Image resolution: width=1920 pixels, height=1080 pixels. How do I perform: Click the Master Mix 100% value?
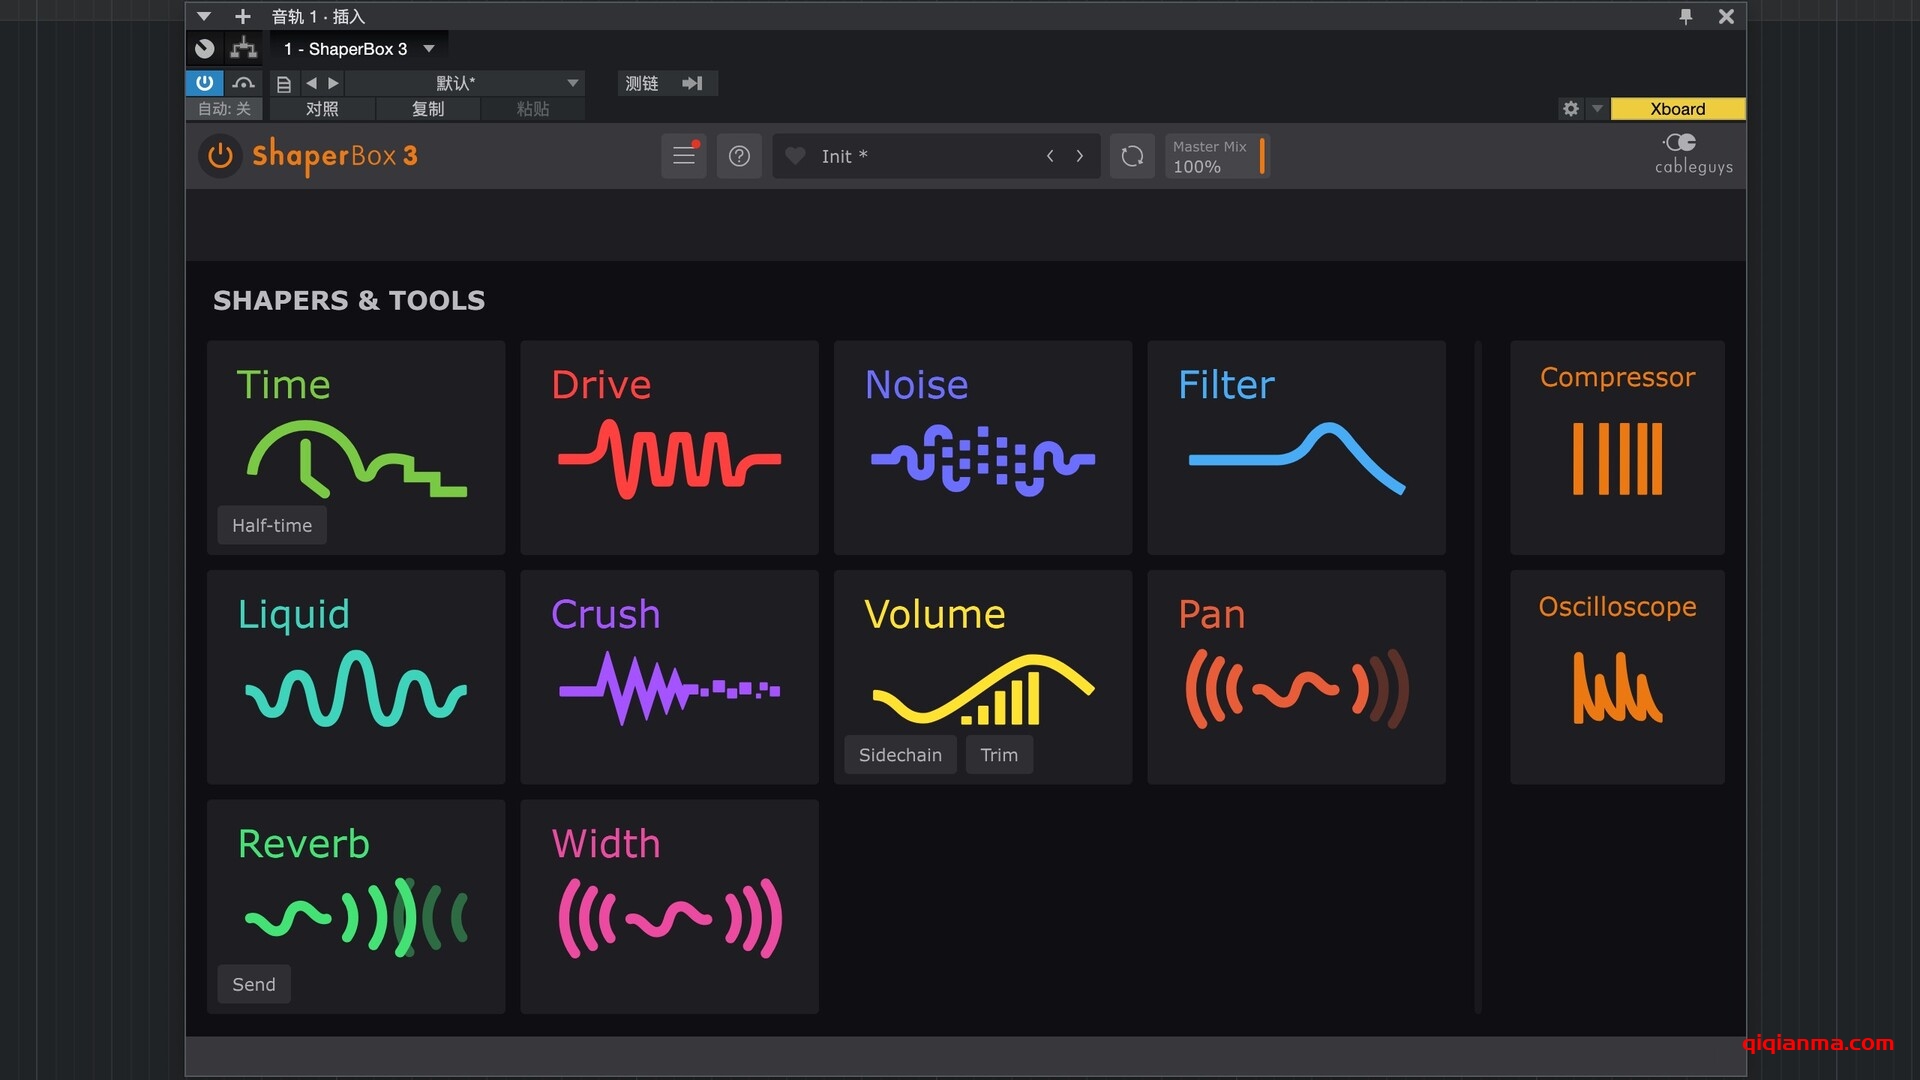point(1196,167)
